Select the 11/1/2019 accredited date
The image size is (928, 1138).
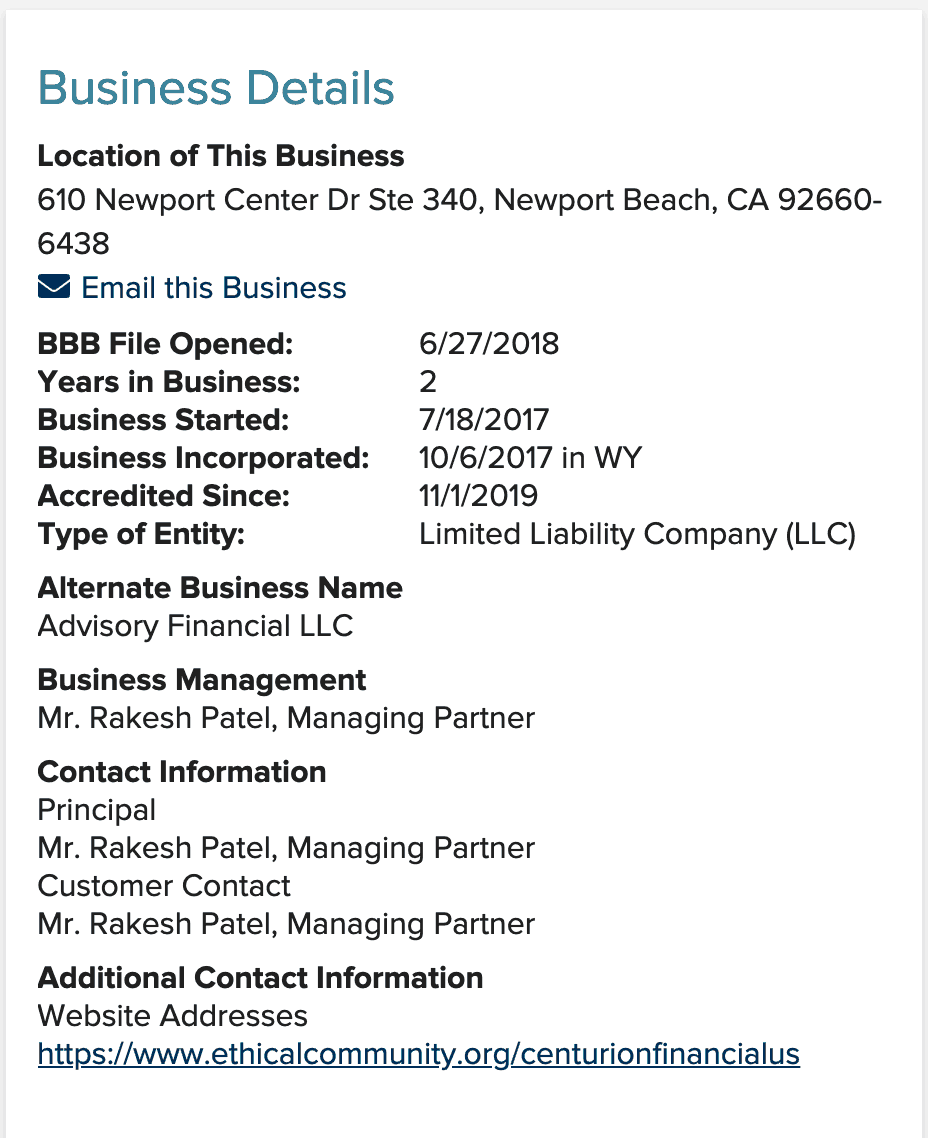click(478, 496)
